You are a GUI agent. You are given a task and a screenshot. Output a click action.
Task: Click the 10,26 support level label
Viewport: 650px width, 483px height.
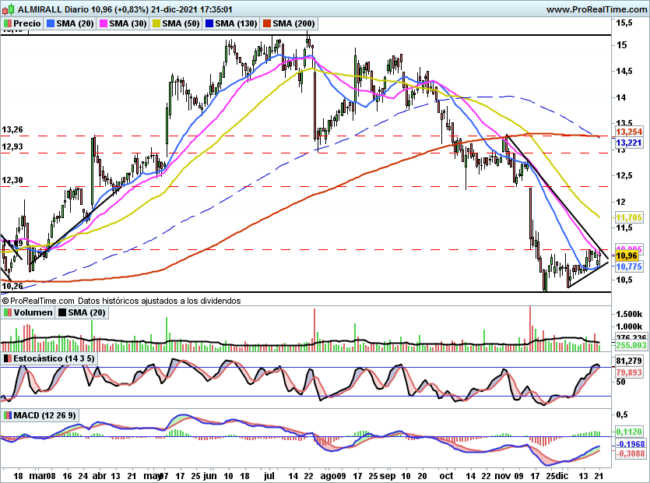[12, 286]
